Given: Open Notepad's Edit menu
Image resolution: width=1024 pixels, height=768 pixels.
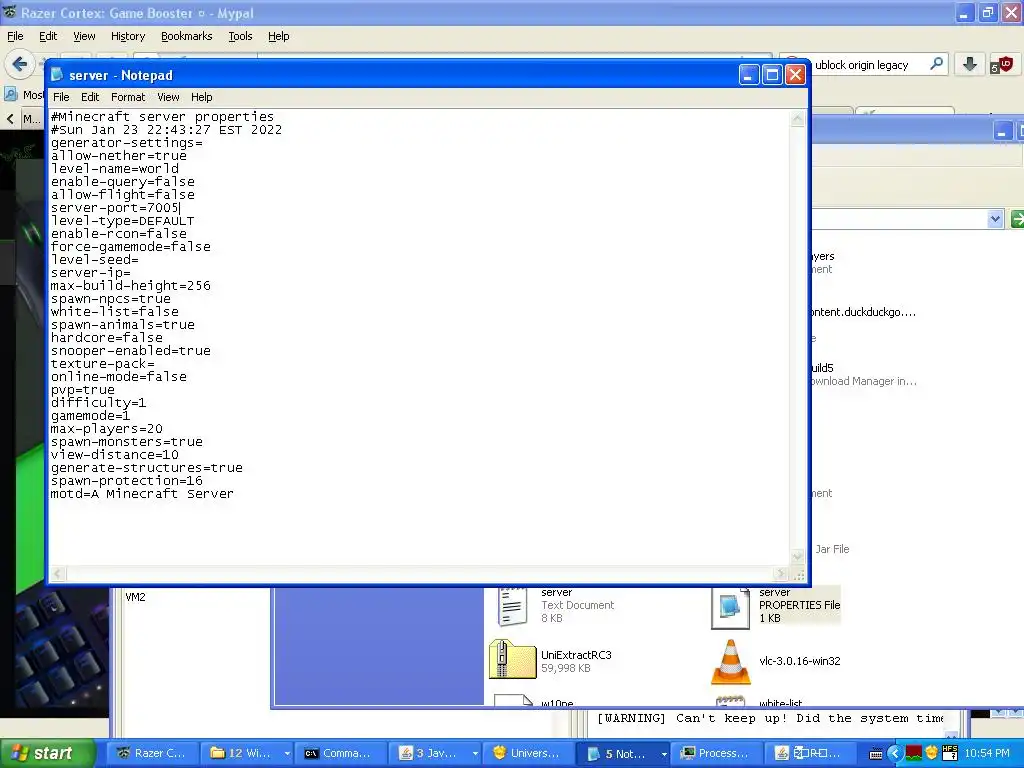Looking at the screenshot, I should tap(89, 97).
